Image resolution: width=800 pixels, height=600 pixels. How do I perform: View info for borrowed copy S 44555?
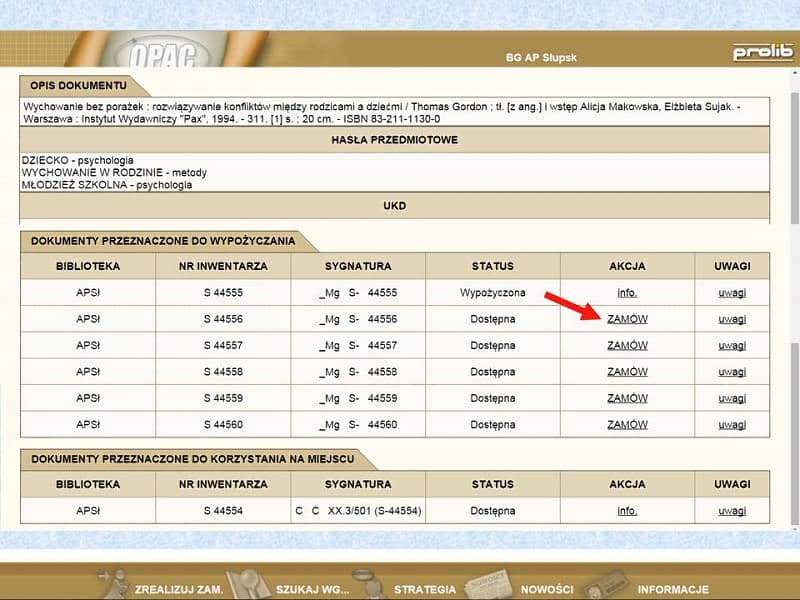click(627, 293)
